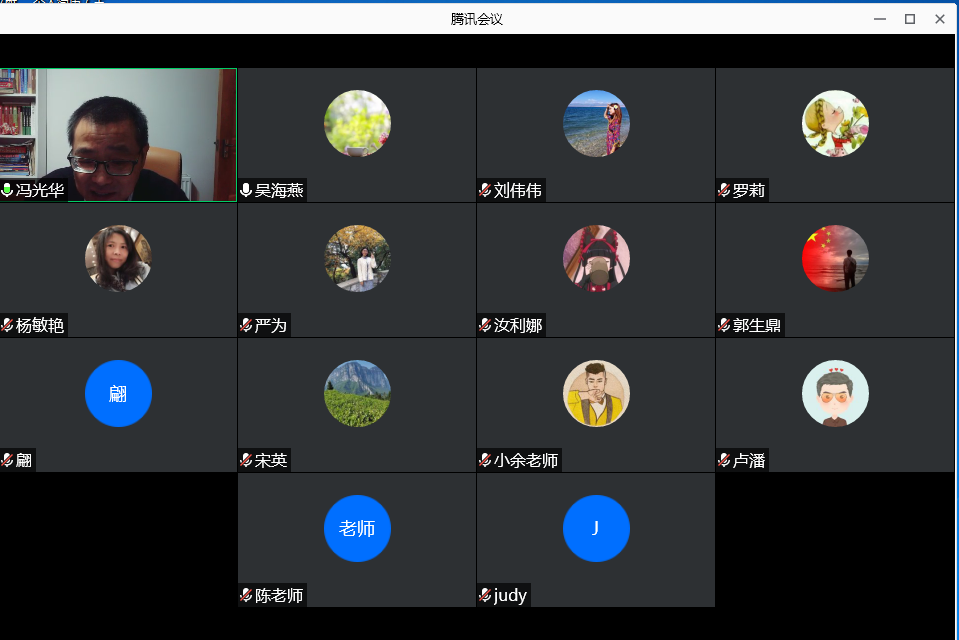Click the blue J avatar for judy

(x=596, y=528)
